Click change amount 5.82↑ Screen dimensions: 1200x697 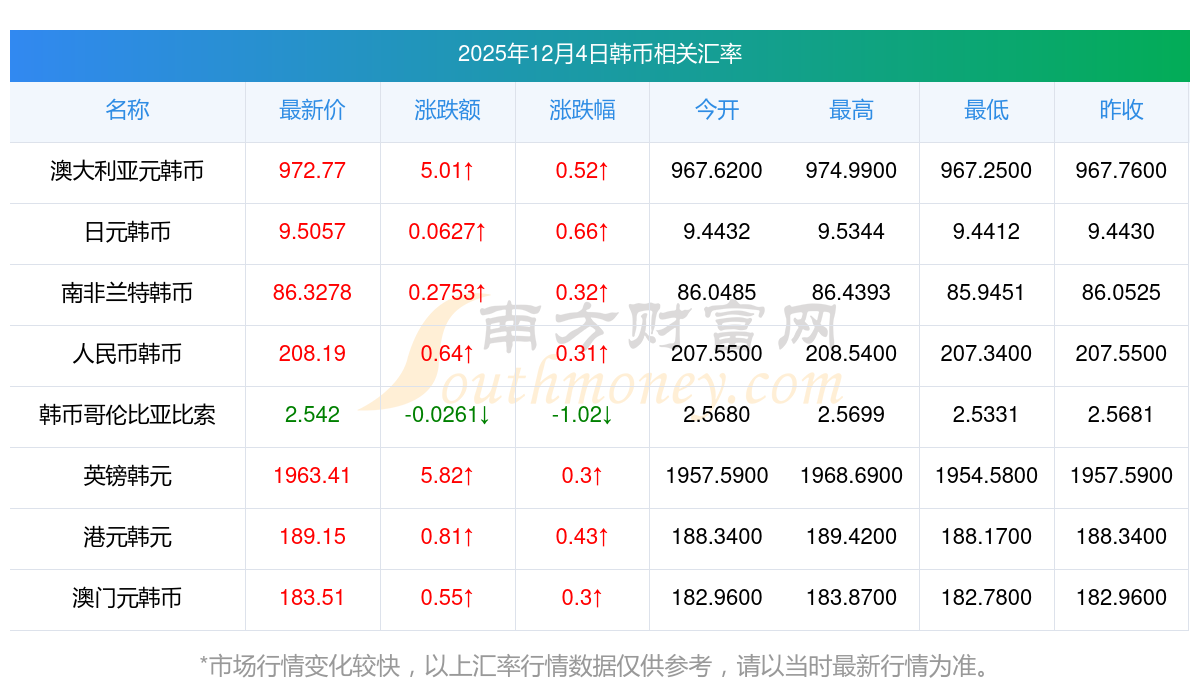pos(447,476)
